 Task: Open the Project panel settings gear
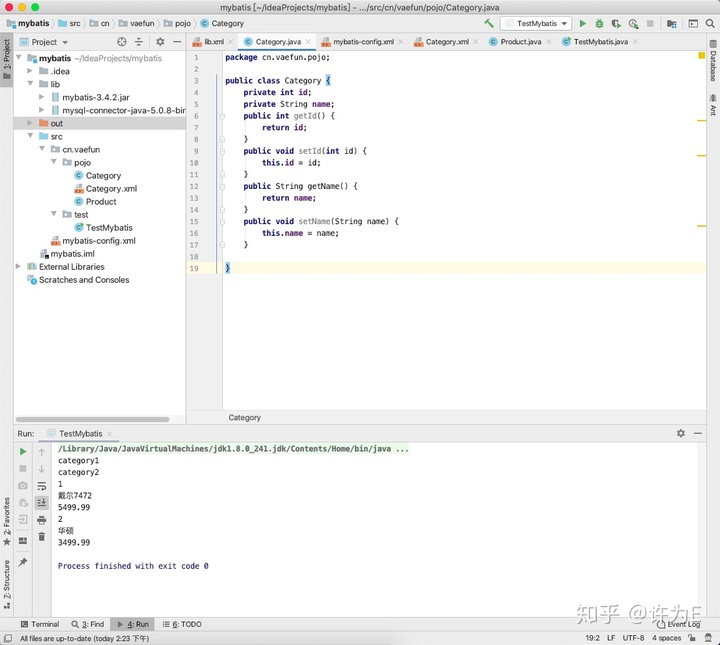tap(160, 42)
